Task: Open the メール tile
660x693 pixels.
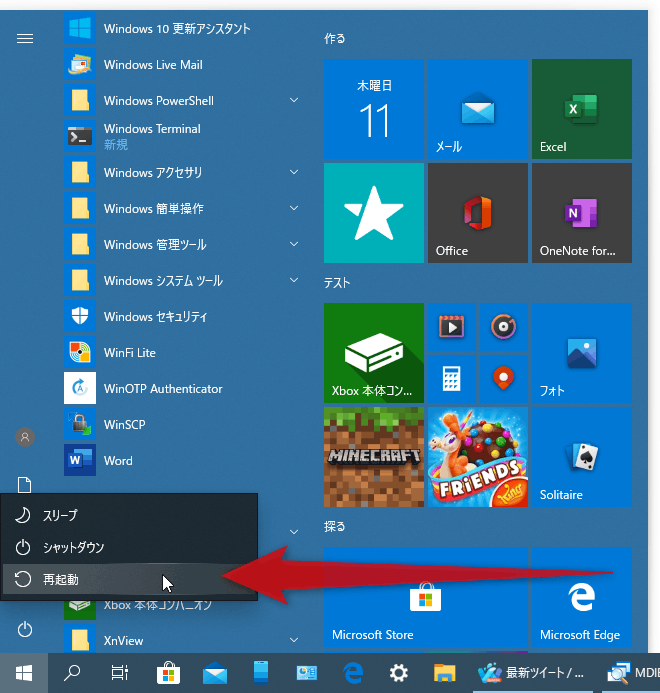Action: click(477, 109)
